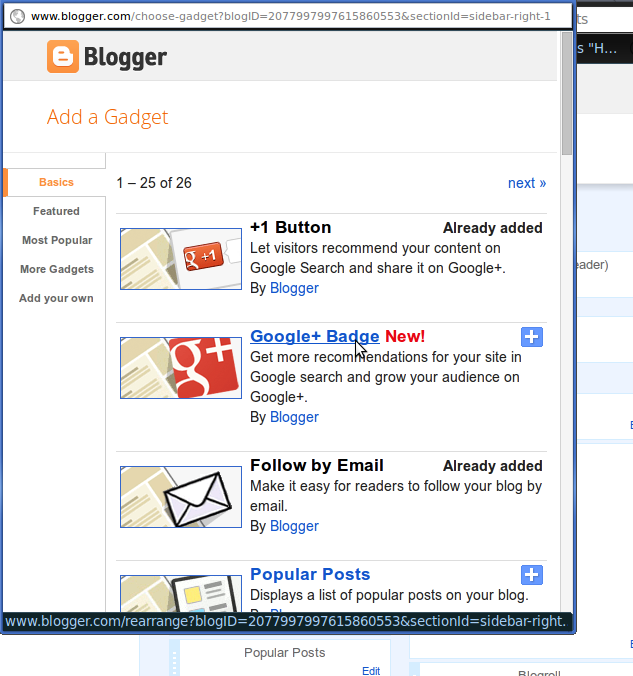Go to next page of gadgets
Screen dimensions: 633x676
tap(527, 183)
